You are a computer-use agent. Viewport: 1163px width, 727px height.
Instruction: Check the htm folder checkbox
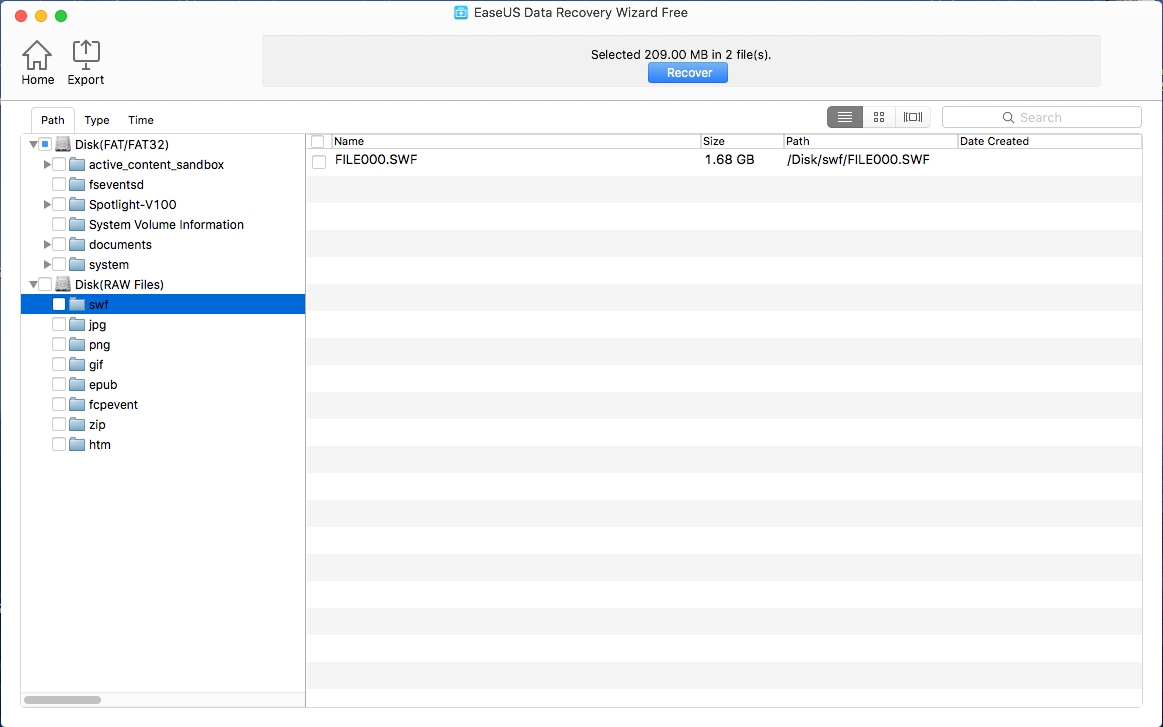coord(59,444)
